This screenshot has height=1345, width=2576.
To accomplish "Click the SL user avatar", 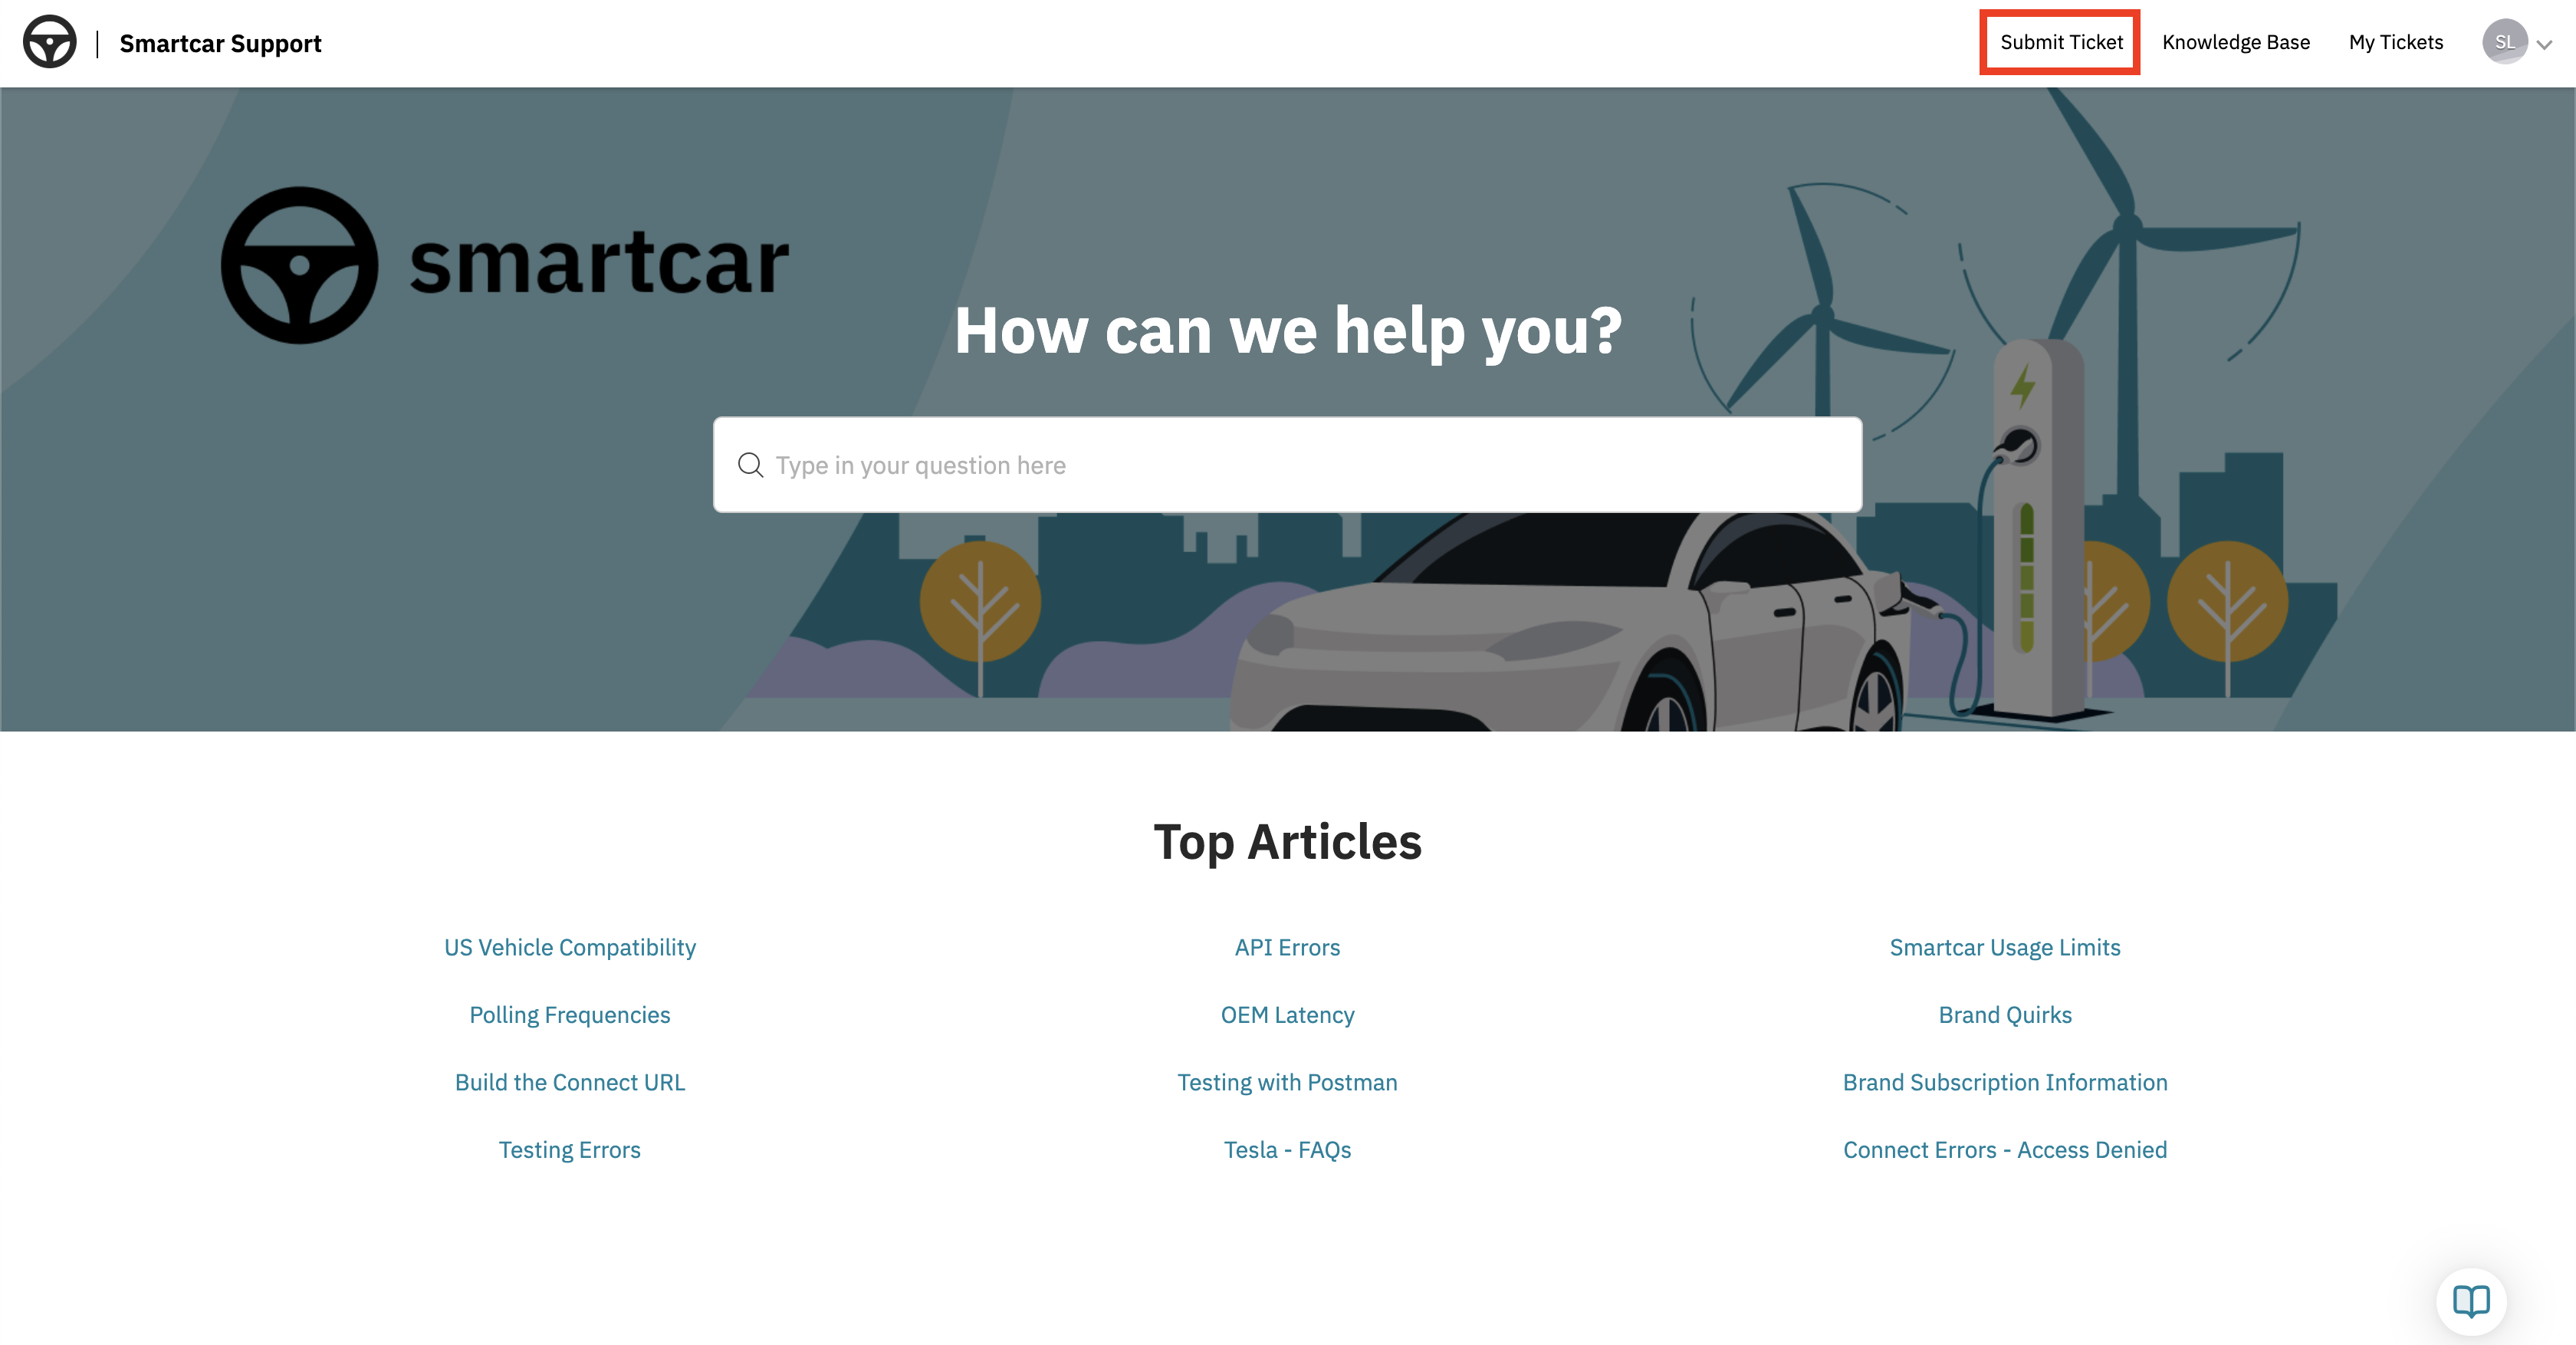I will click(x=2504, y=42).
